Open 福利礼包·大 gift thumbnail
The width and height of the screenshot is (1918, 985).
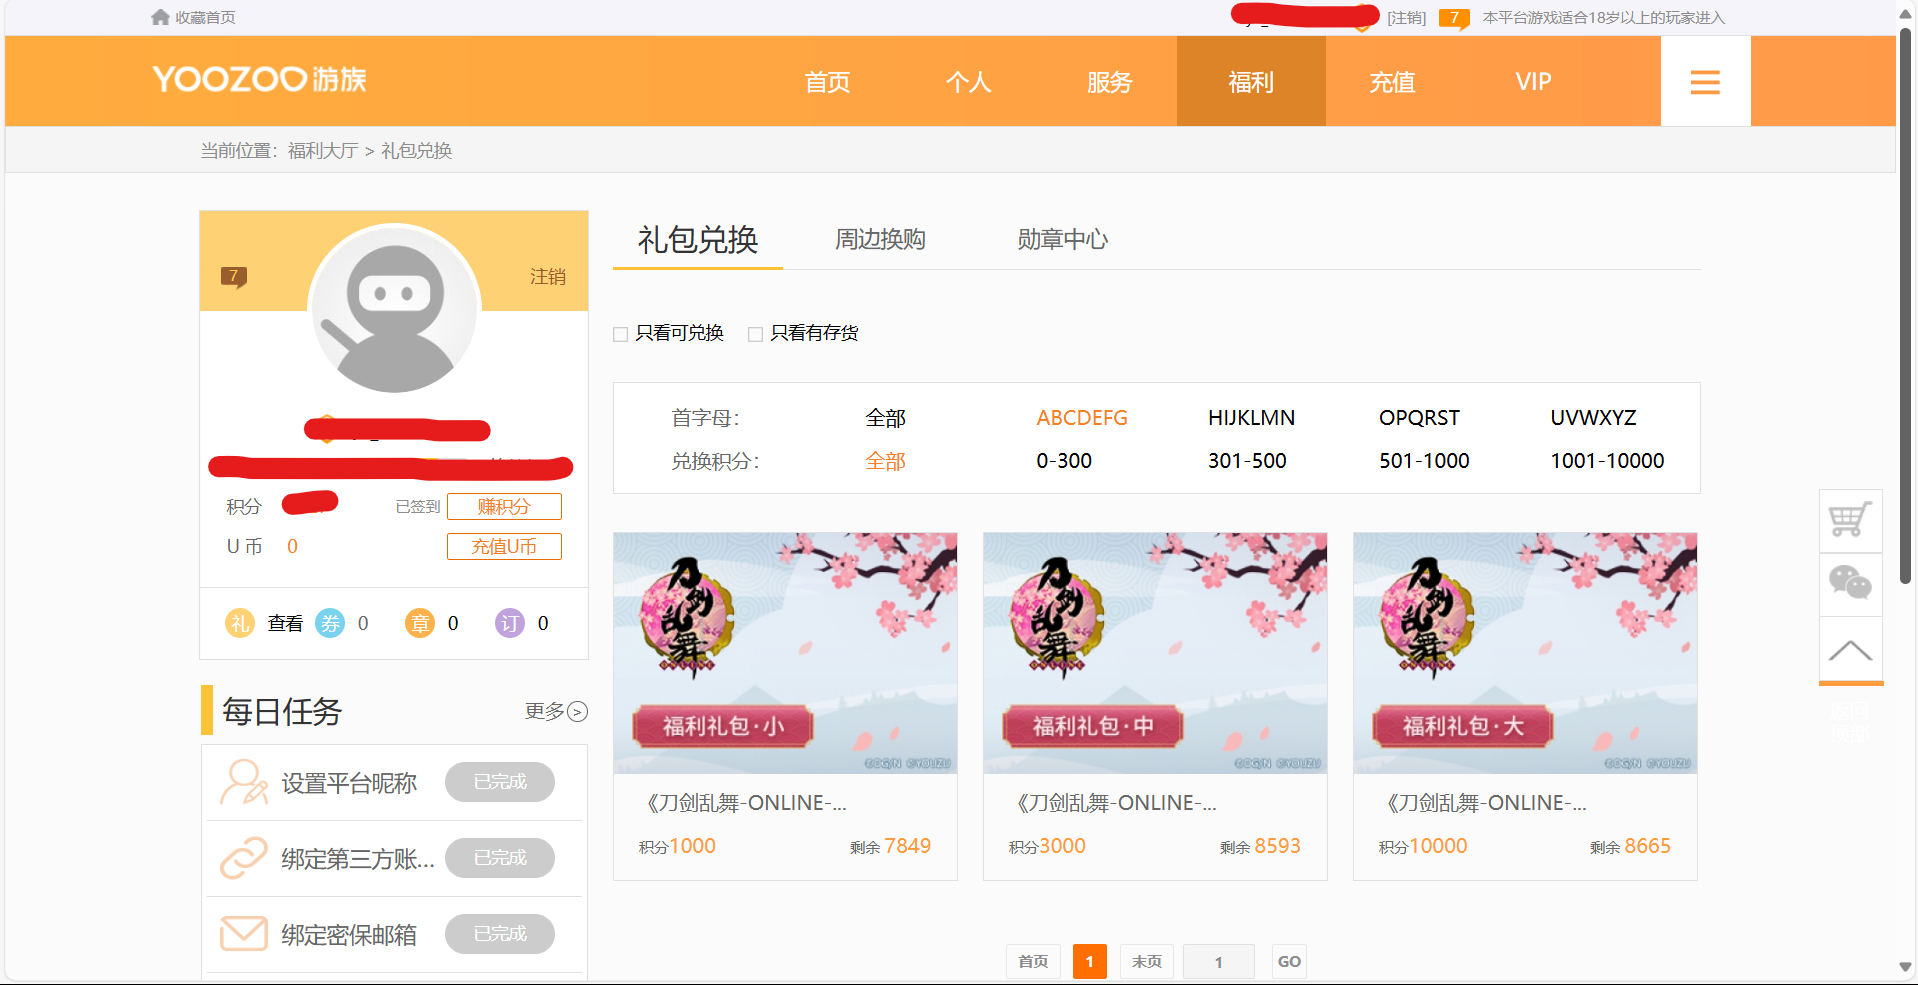(1525, 653)
